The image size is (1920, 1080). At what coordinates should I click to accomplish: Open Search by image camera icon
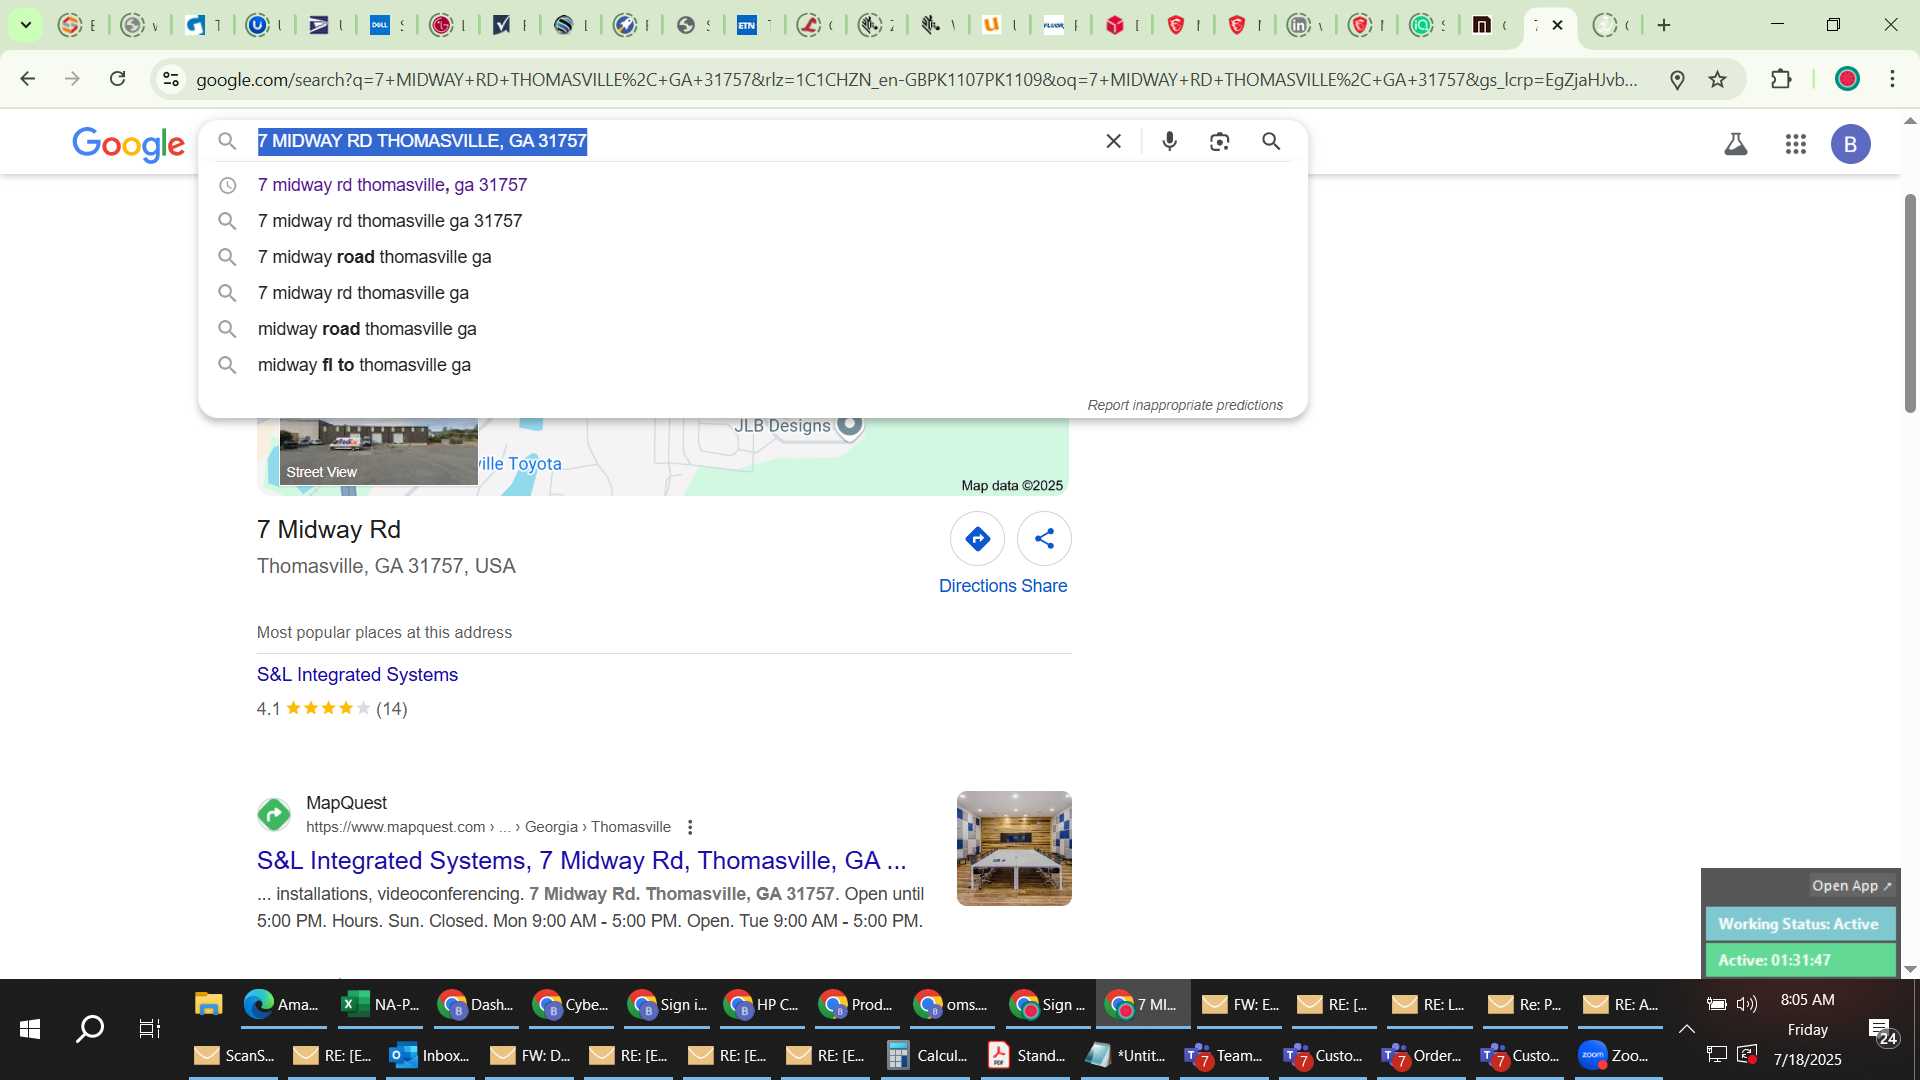click(1219, 141)
